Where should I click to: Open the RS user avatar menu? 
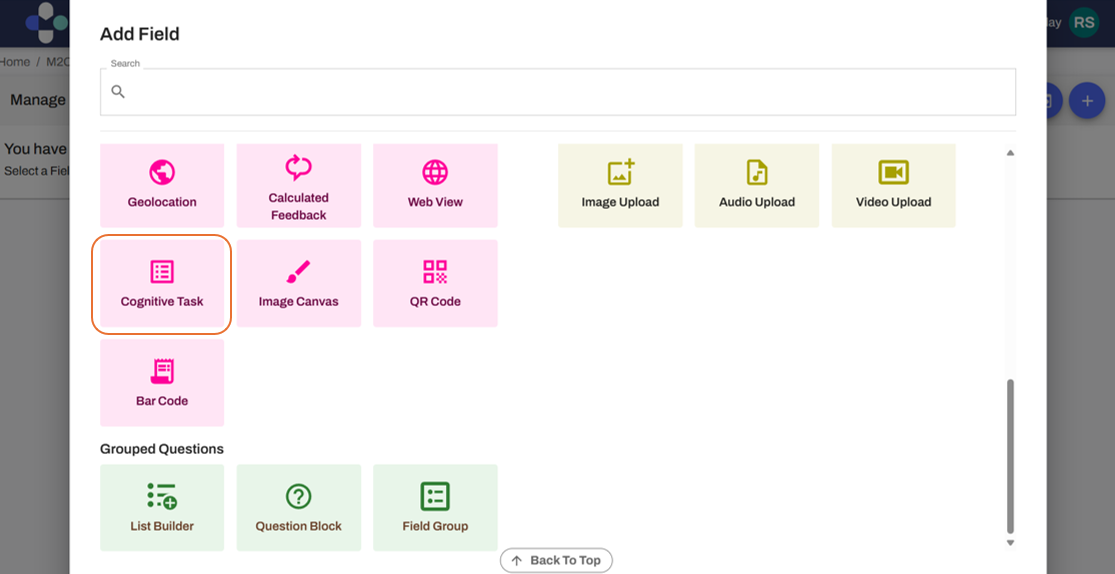click(x=1084, y=22)
